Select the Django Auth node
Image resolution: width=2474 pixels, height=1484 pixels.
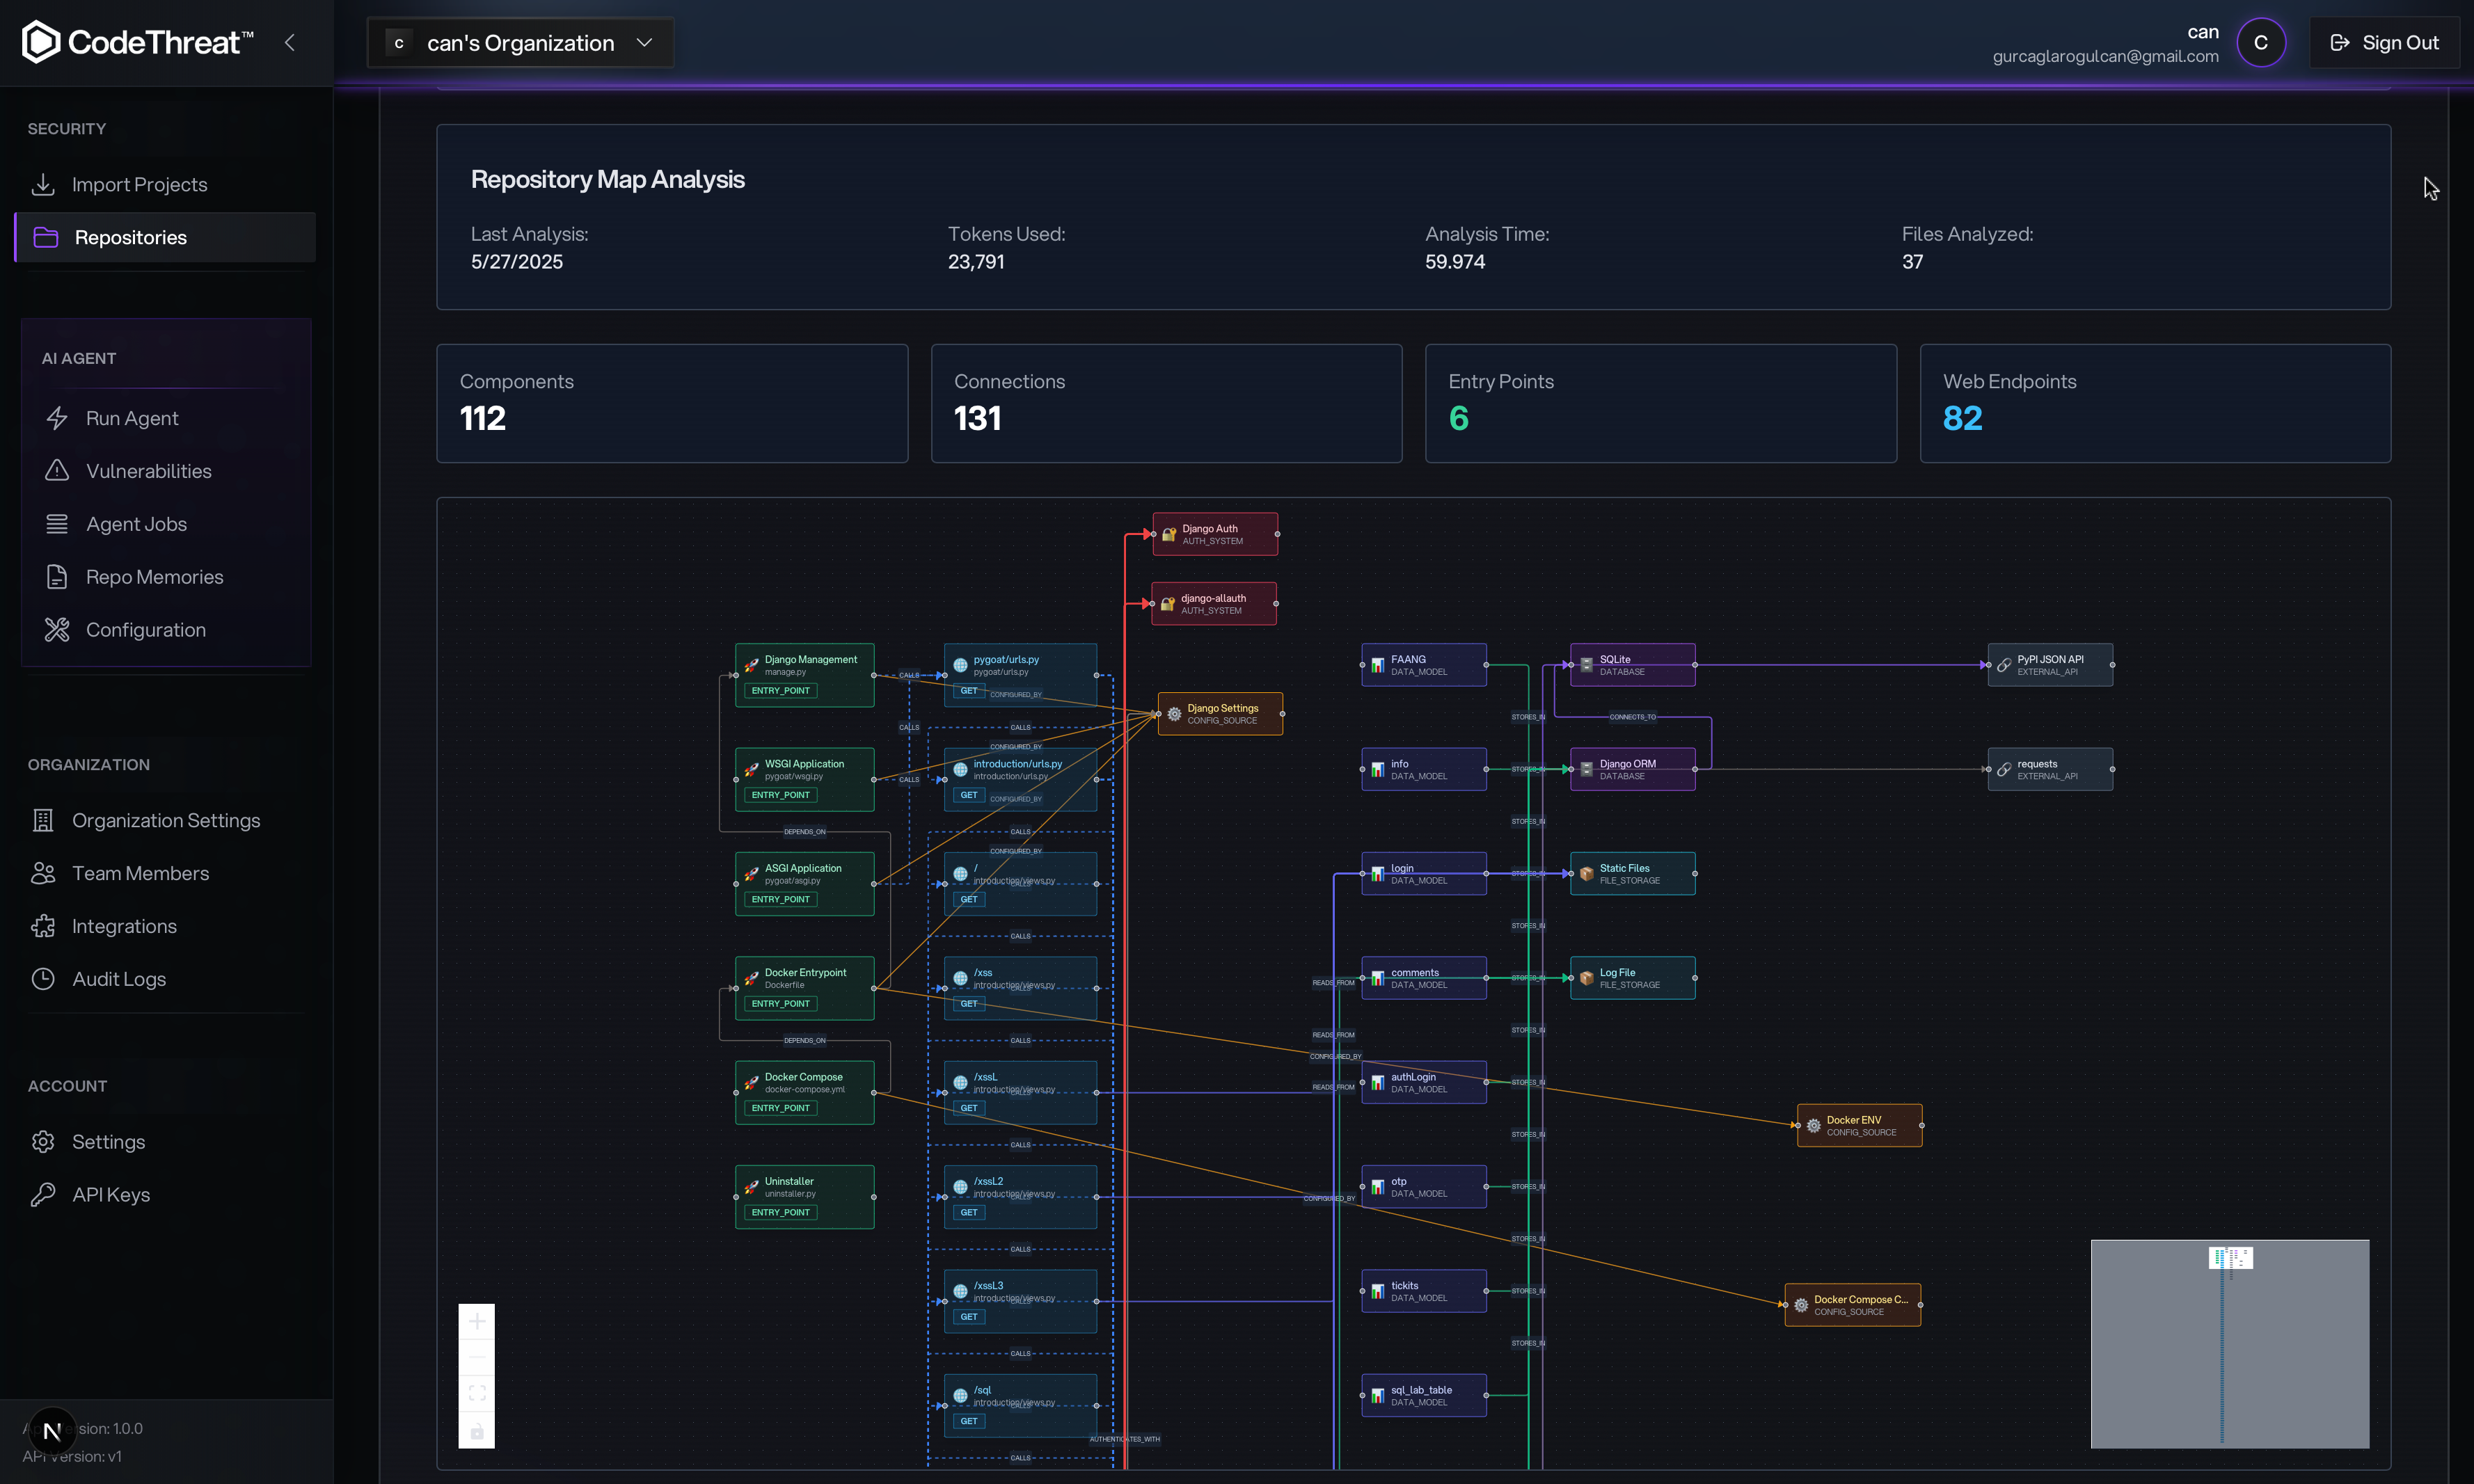(x=1215, y=534)
